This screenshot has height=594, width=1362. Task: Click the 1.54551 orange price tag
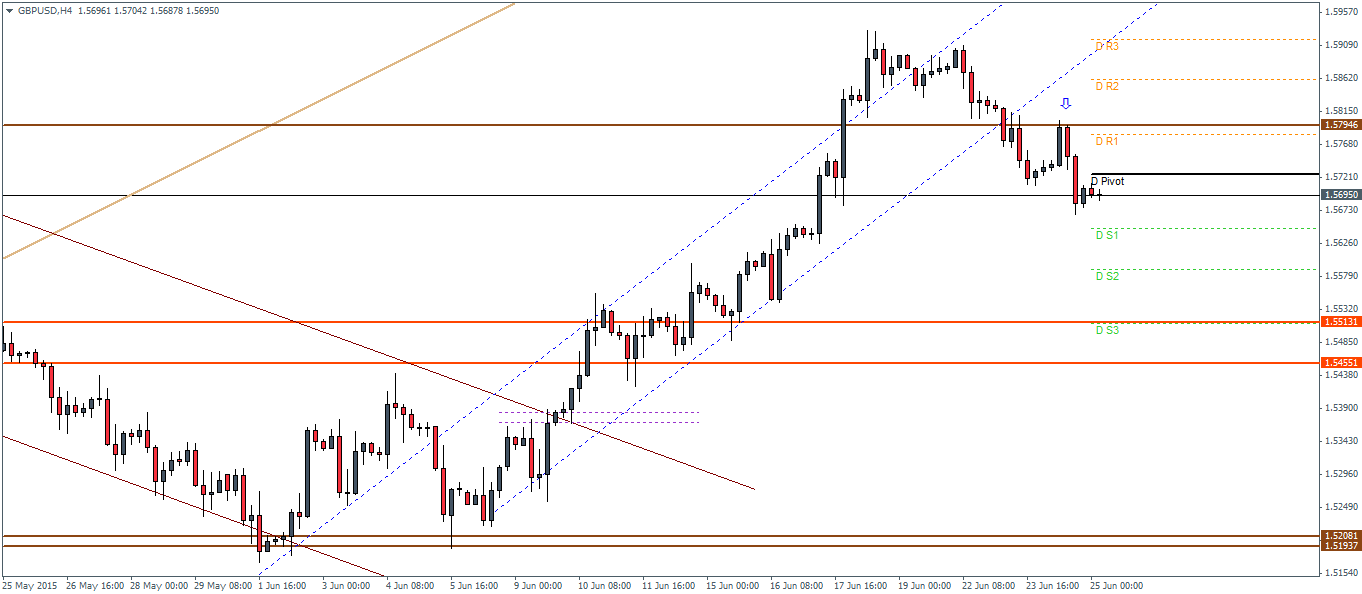(1340, 362)
